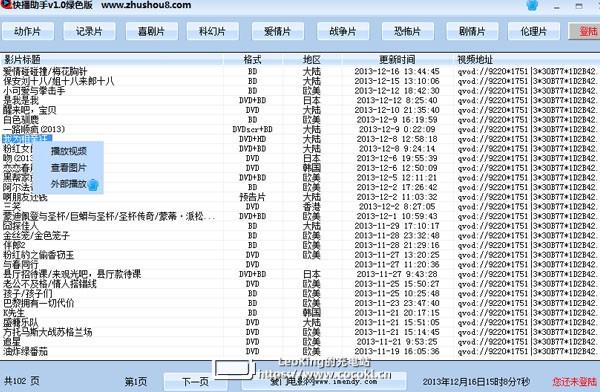Click the update time 2013-11-19 16:05:36
This screenshot has width=600, height=392.
(397, 351)
